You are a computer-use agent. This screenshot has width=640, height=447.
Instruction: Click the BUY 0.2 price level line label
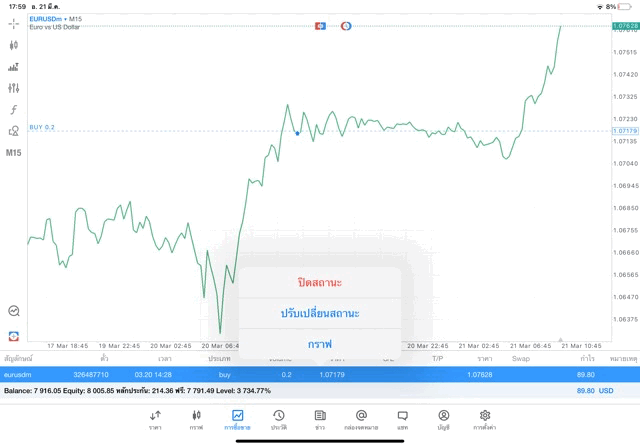point(42,127)
